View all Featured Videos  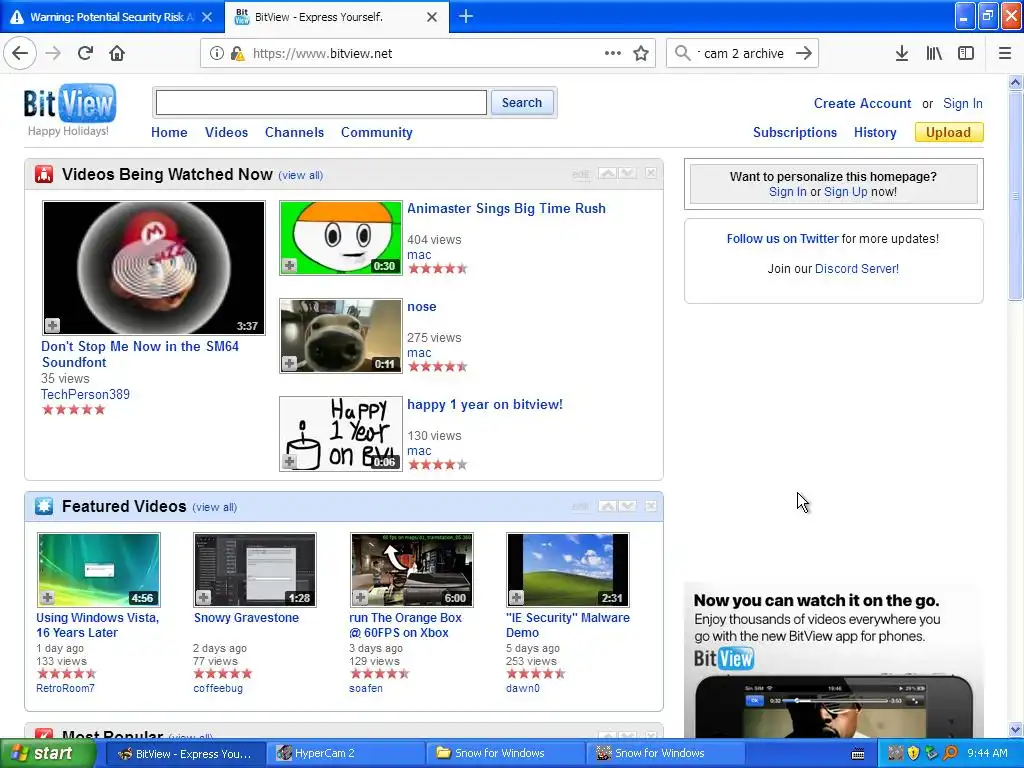[x=214, y=507]
